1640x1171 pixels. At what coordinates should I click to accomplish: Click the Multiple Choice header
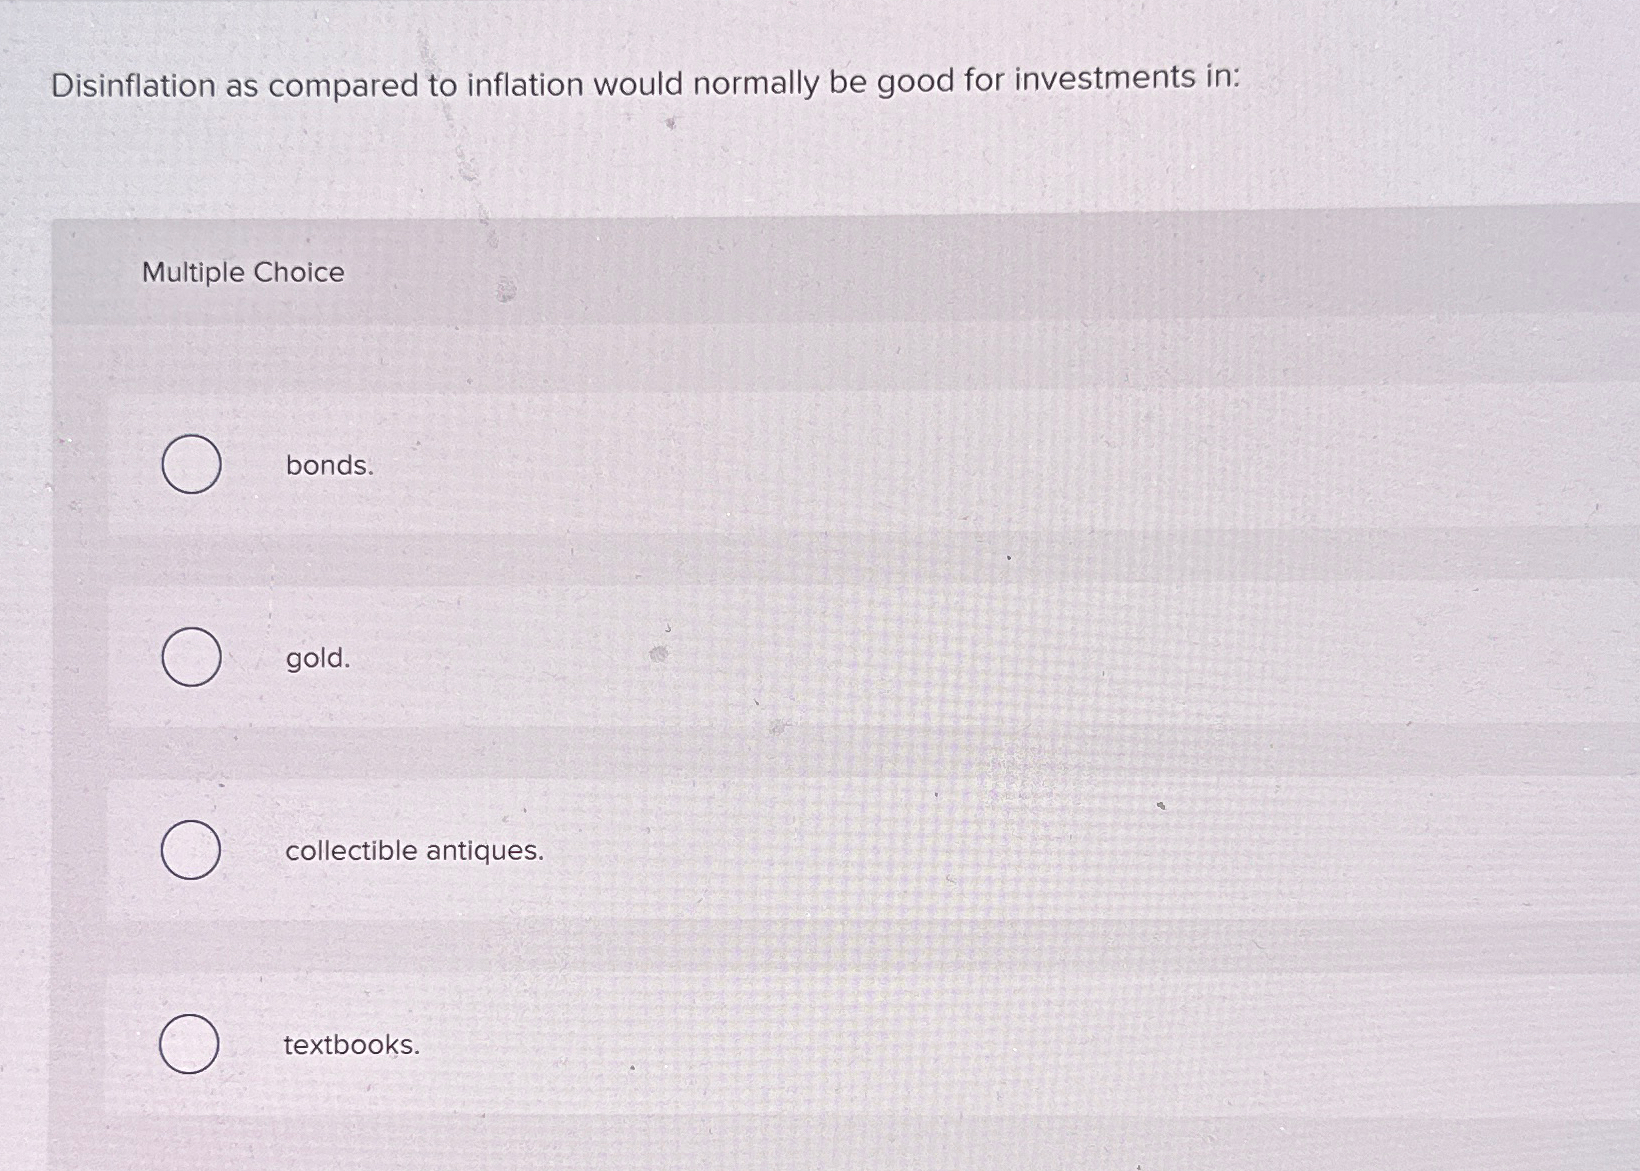coord(242,272)
